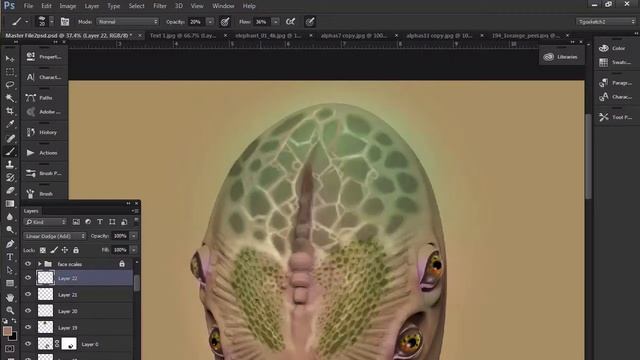Open brush Flow slider dropdown arrow
Viewport: 640px width, 360px height.
[x=276, y=22]
